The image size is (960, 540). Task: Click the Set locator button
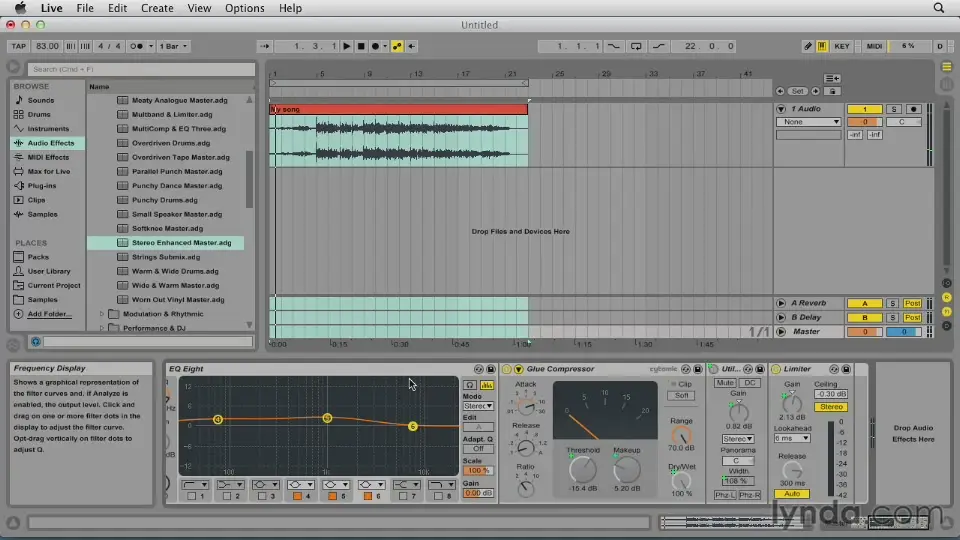point(797,91)
